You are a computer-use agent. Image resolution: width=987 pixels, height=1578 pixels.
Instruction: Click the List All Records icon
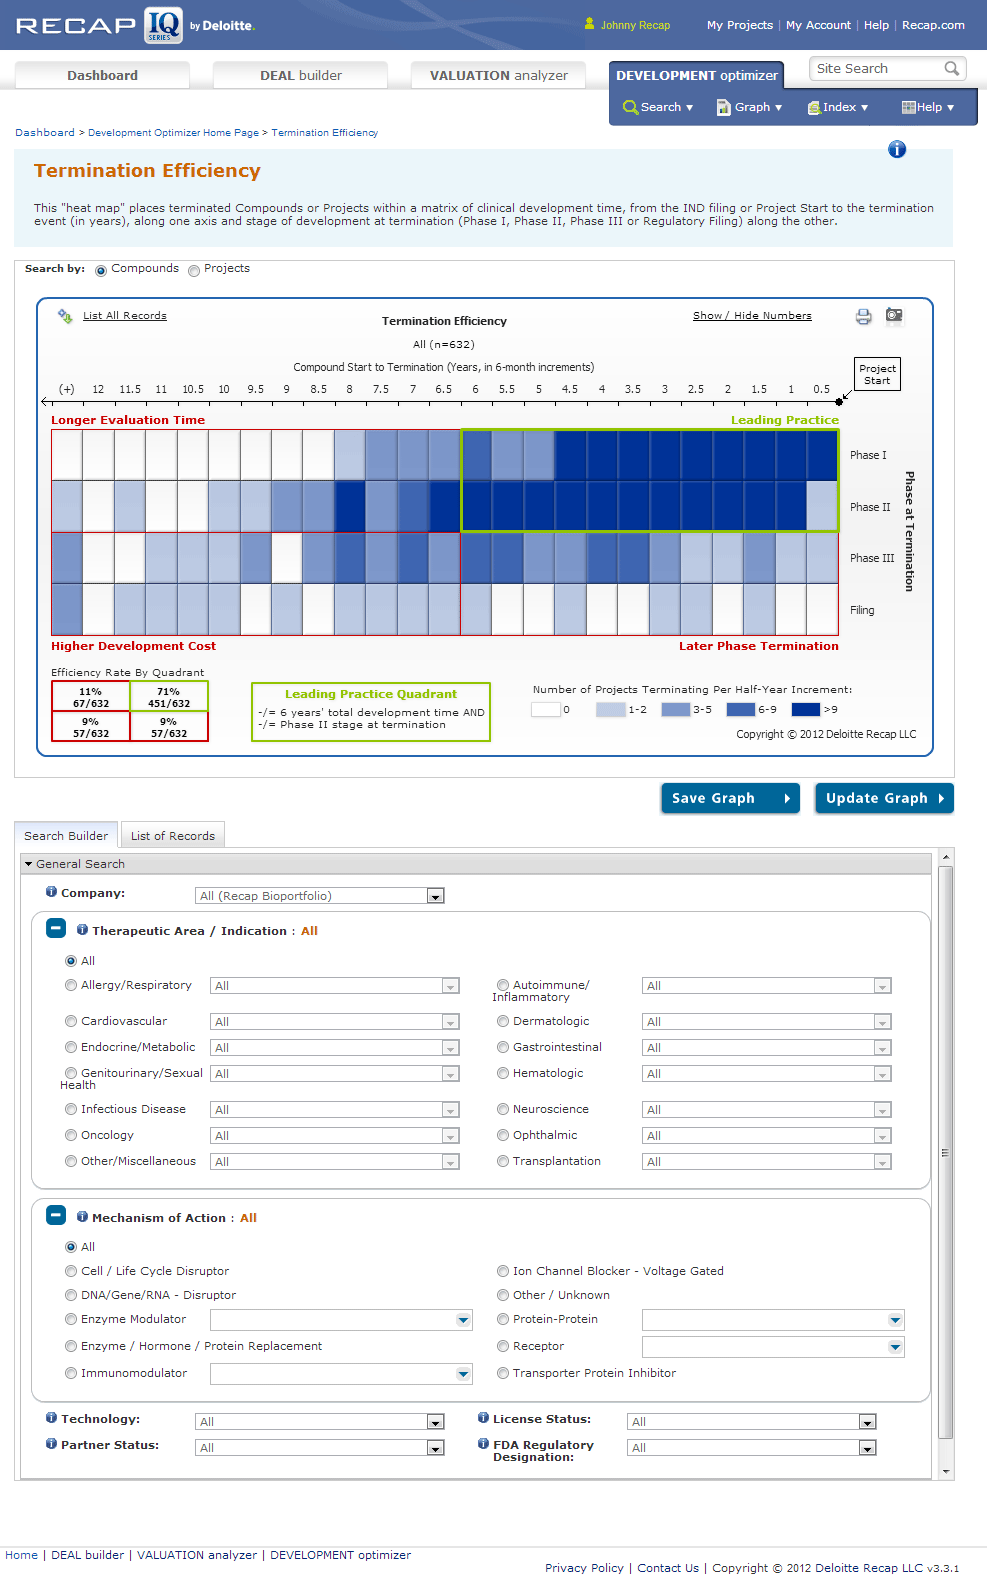[x=65, y=316]
